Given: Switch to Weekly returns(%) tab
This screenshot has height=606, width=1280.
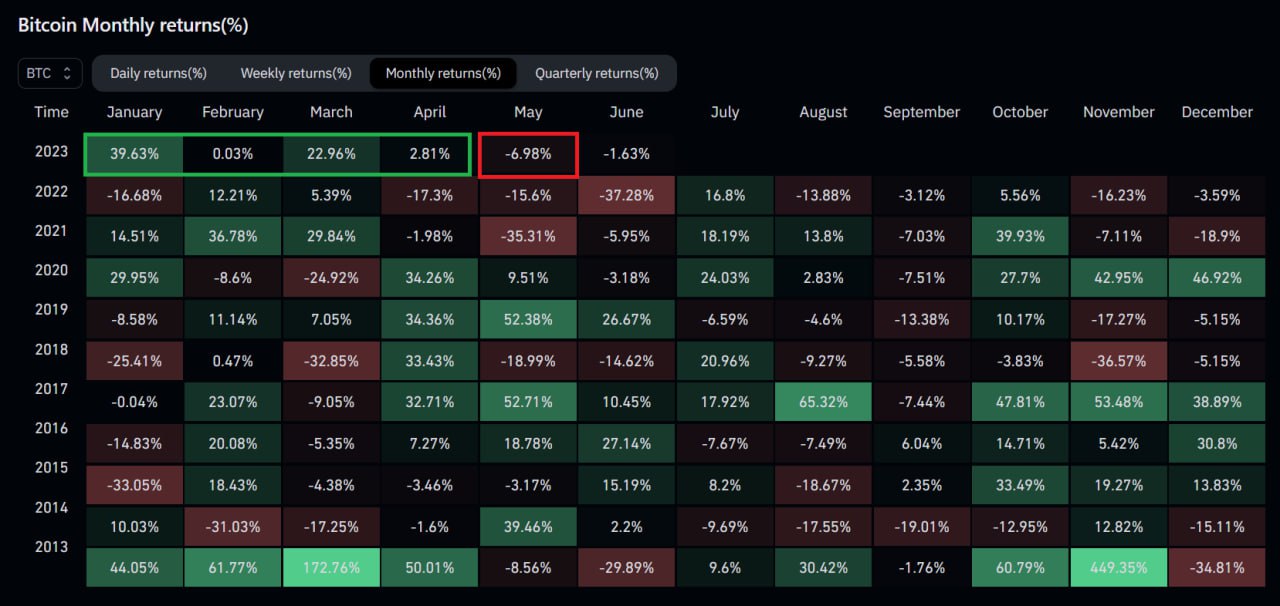Looking at the screenshot, I should tap(296, 73).
